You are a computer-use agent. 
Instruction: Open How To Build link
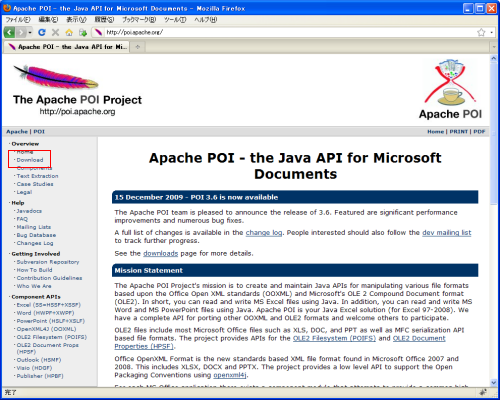point(34,270)
